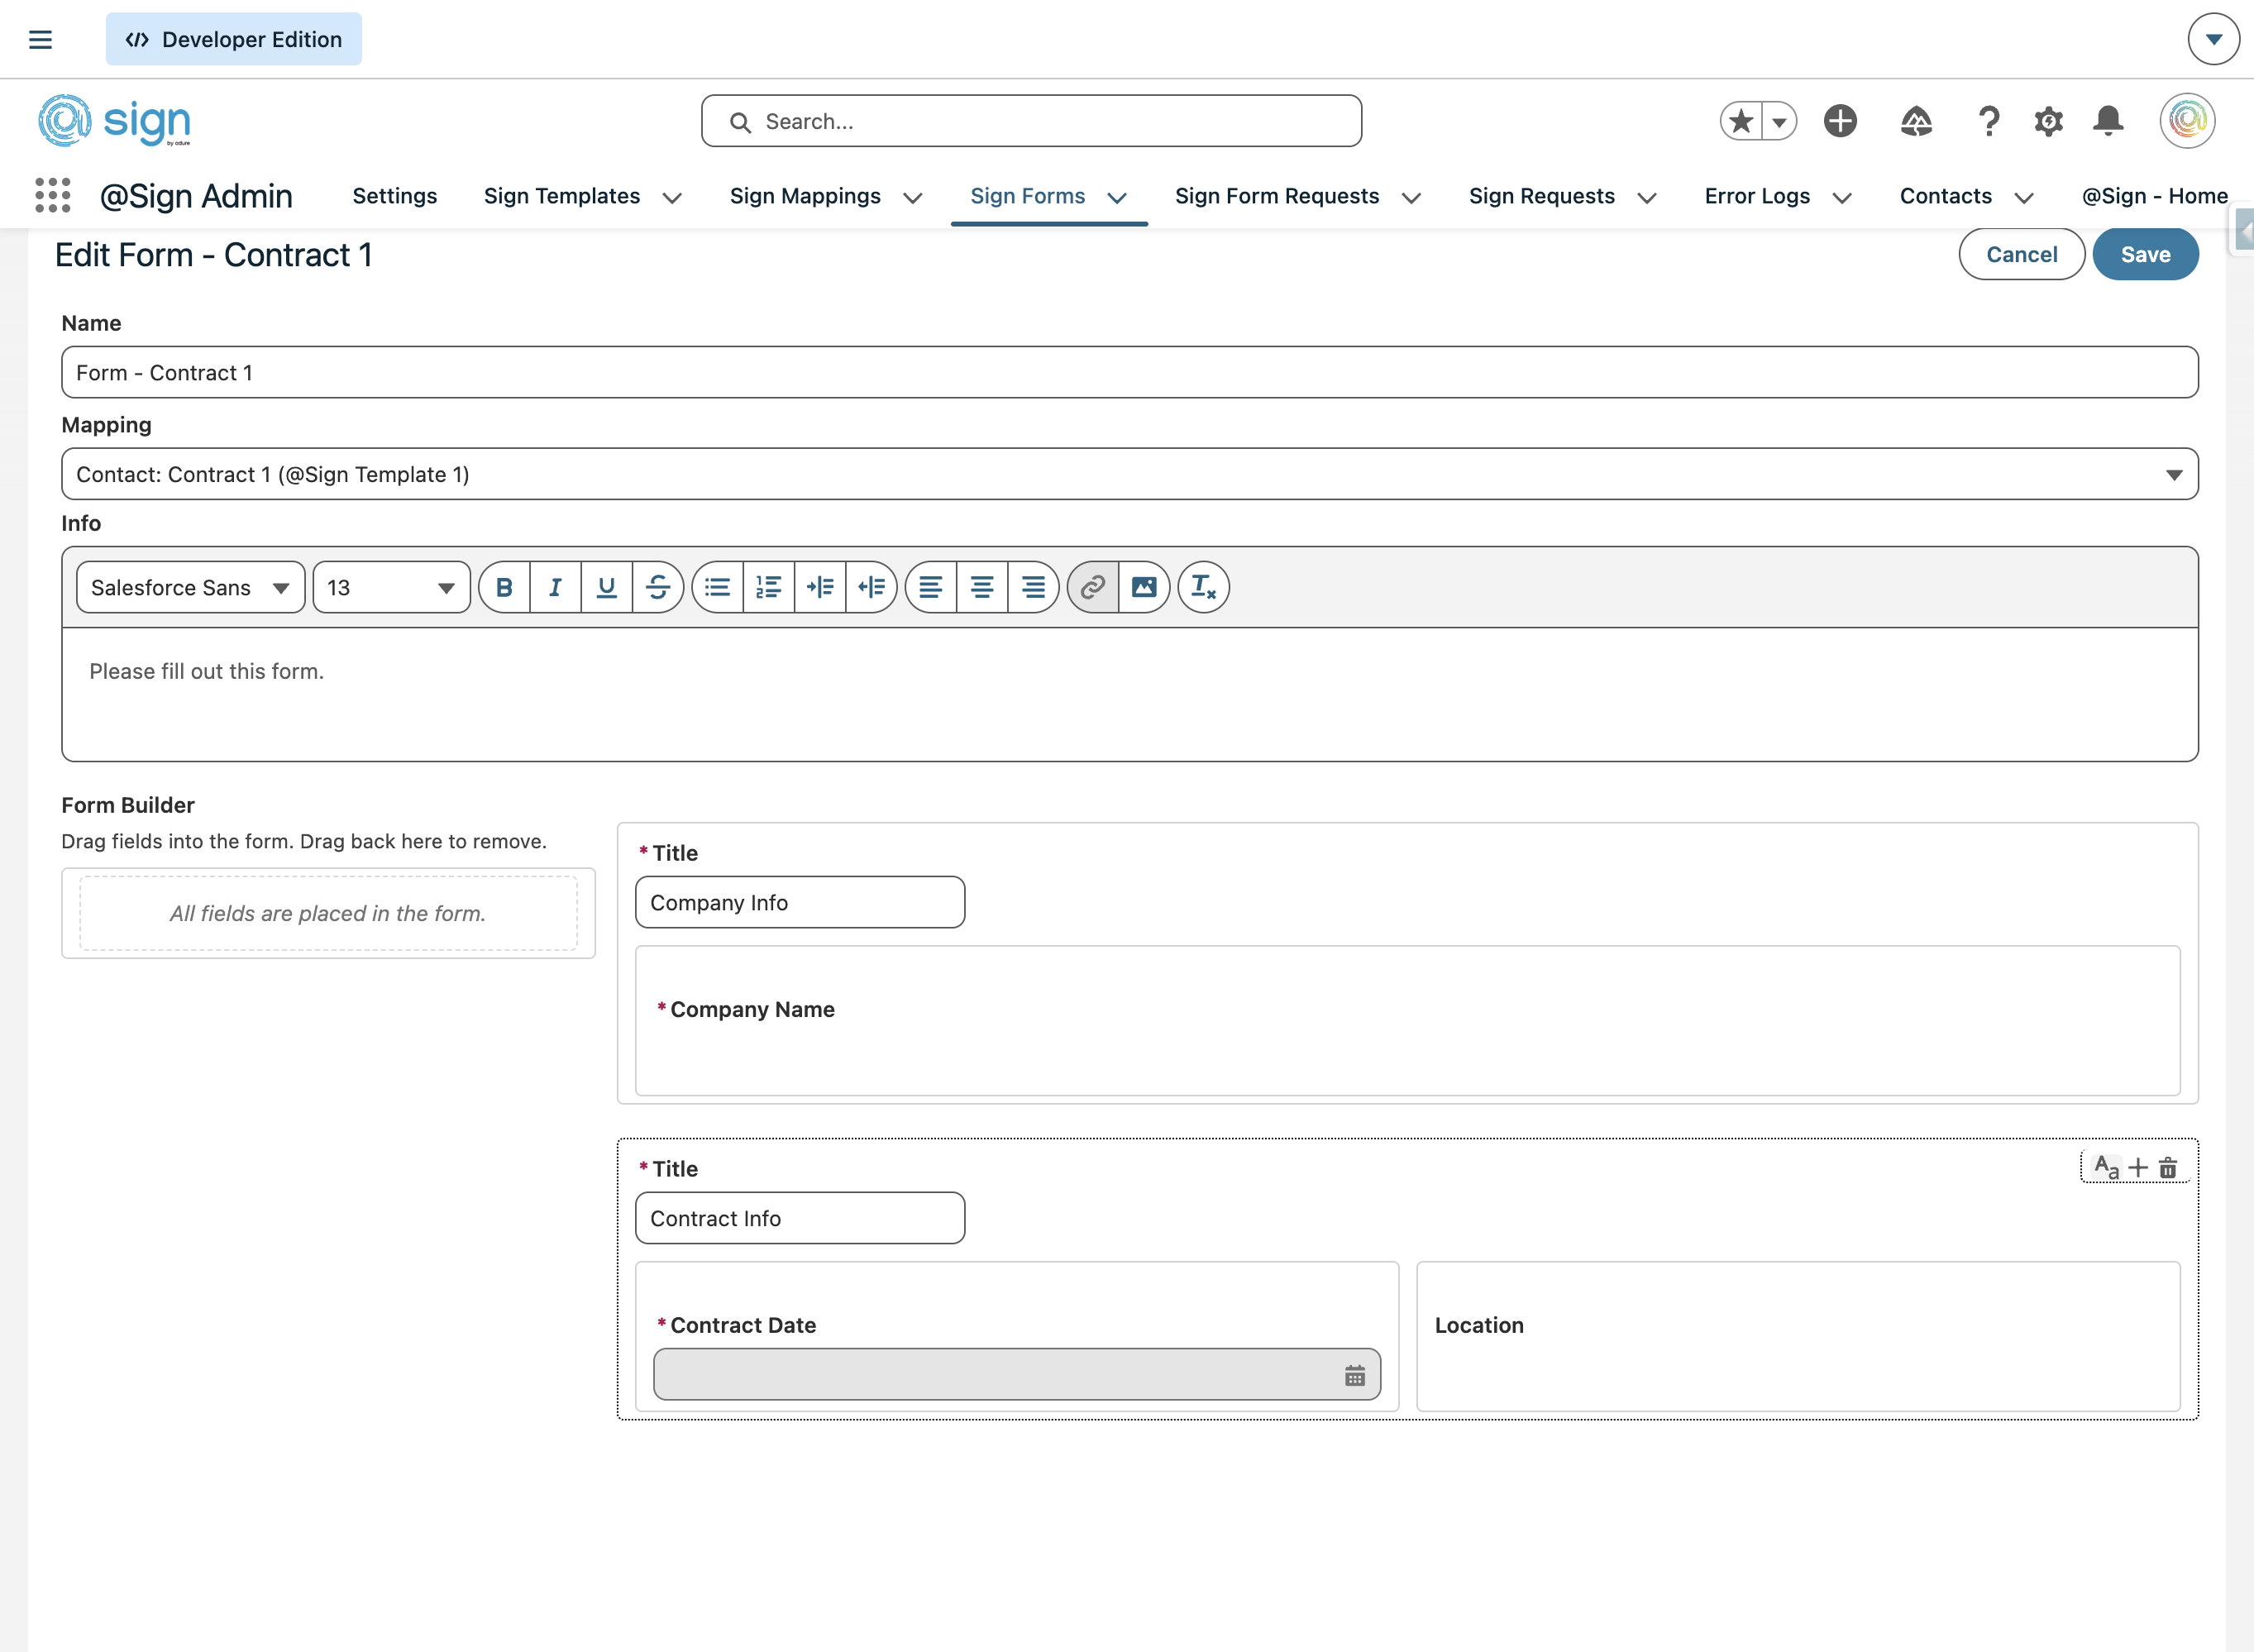
Task: Save the form
Action: (x=2145, y=255)
